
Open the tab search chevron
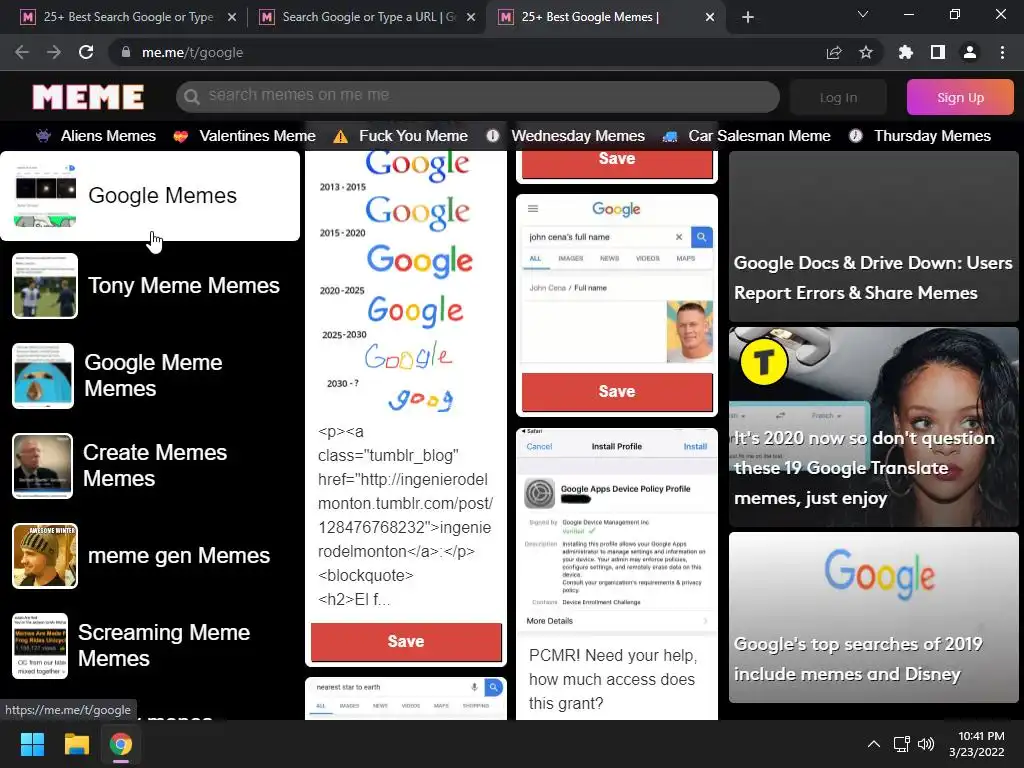point(863,14)
